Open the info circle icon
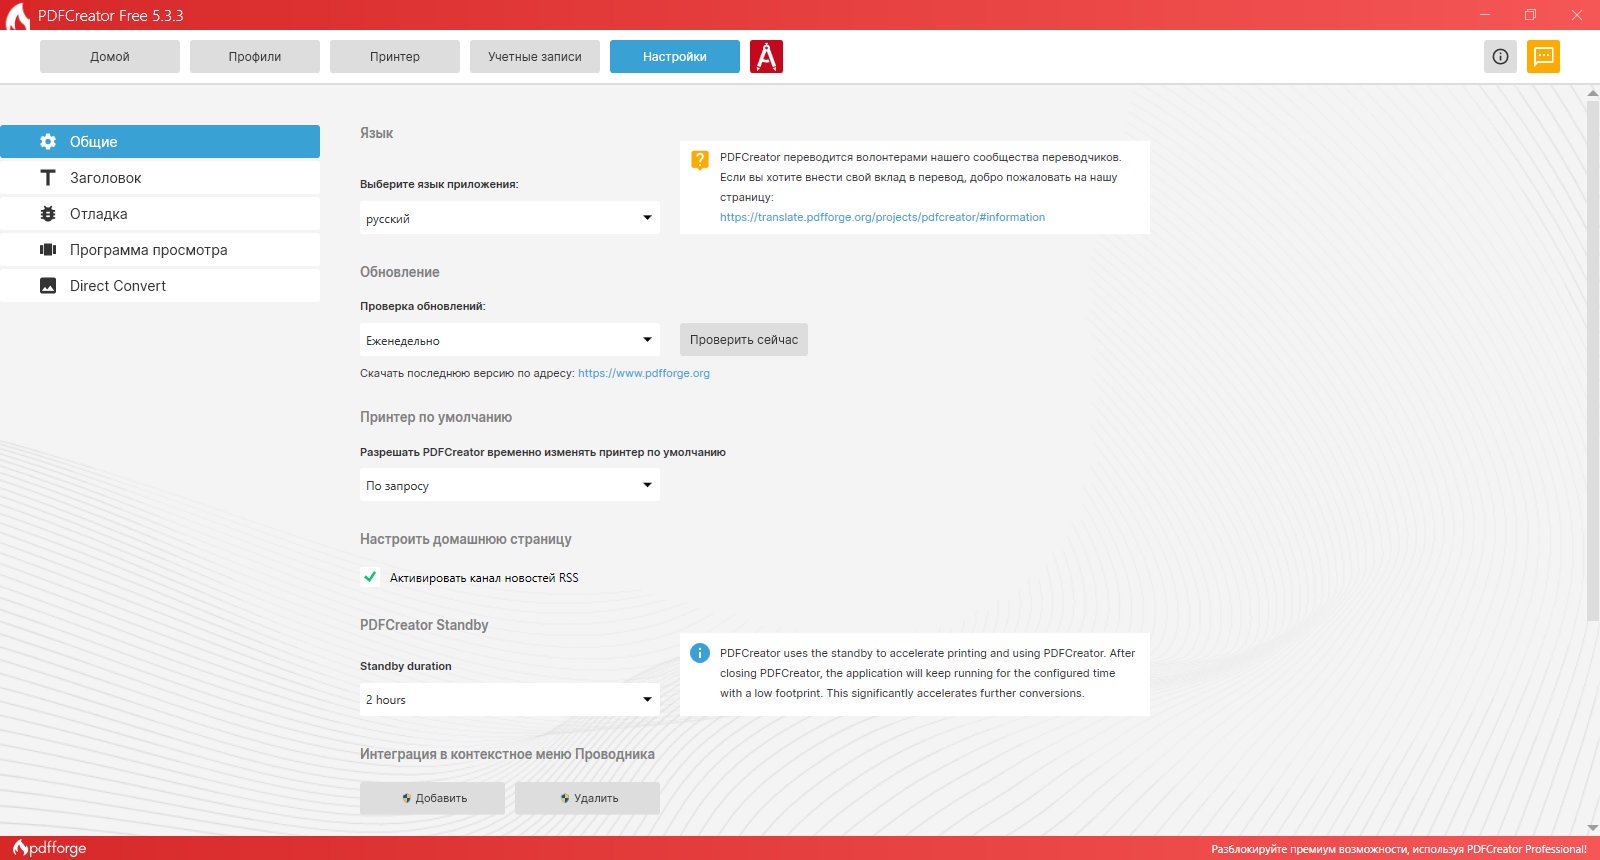The image size is (1600, 860). 1500,57
